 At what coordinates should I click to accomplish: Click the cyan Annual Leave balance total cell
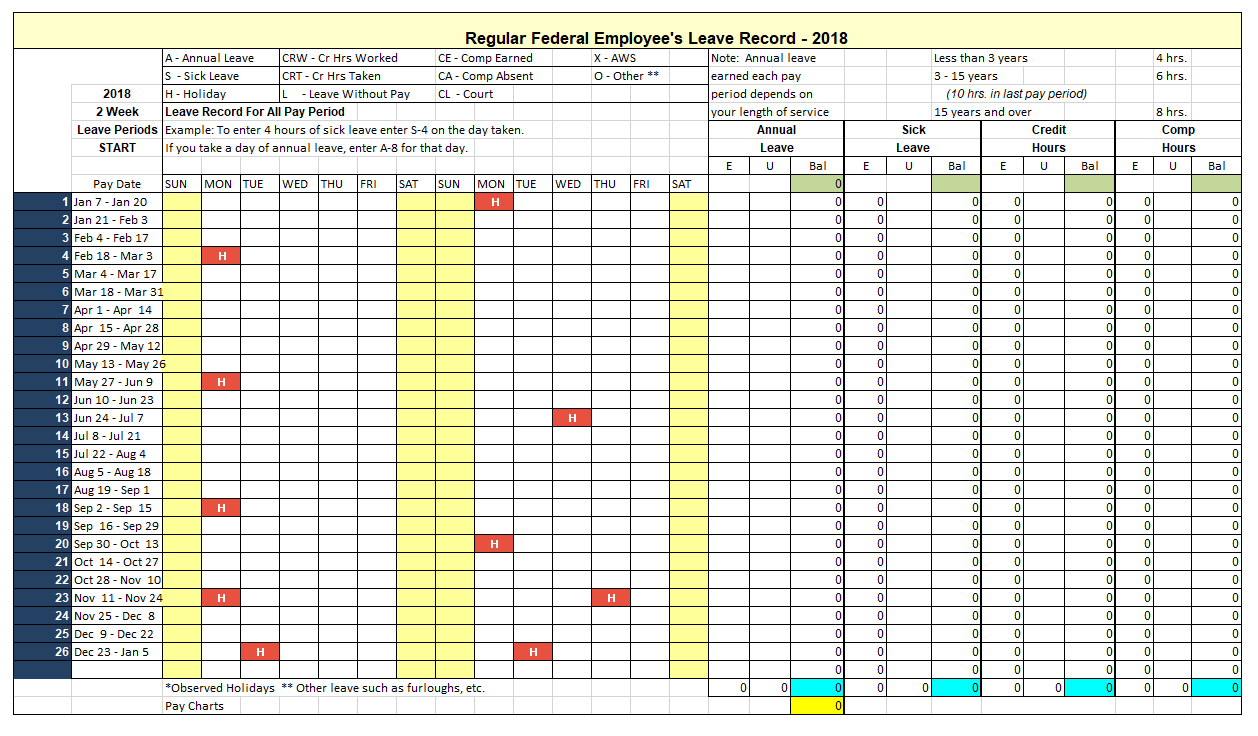coord(817,688)
